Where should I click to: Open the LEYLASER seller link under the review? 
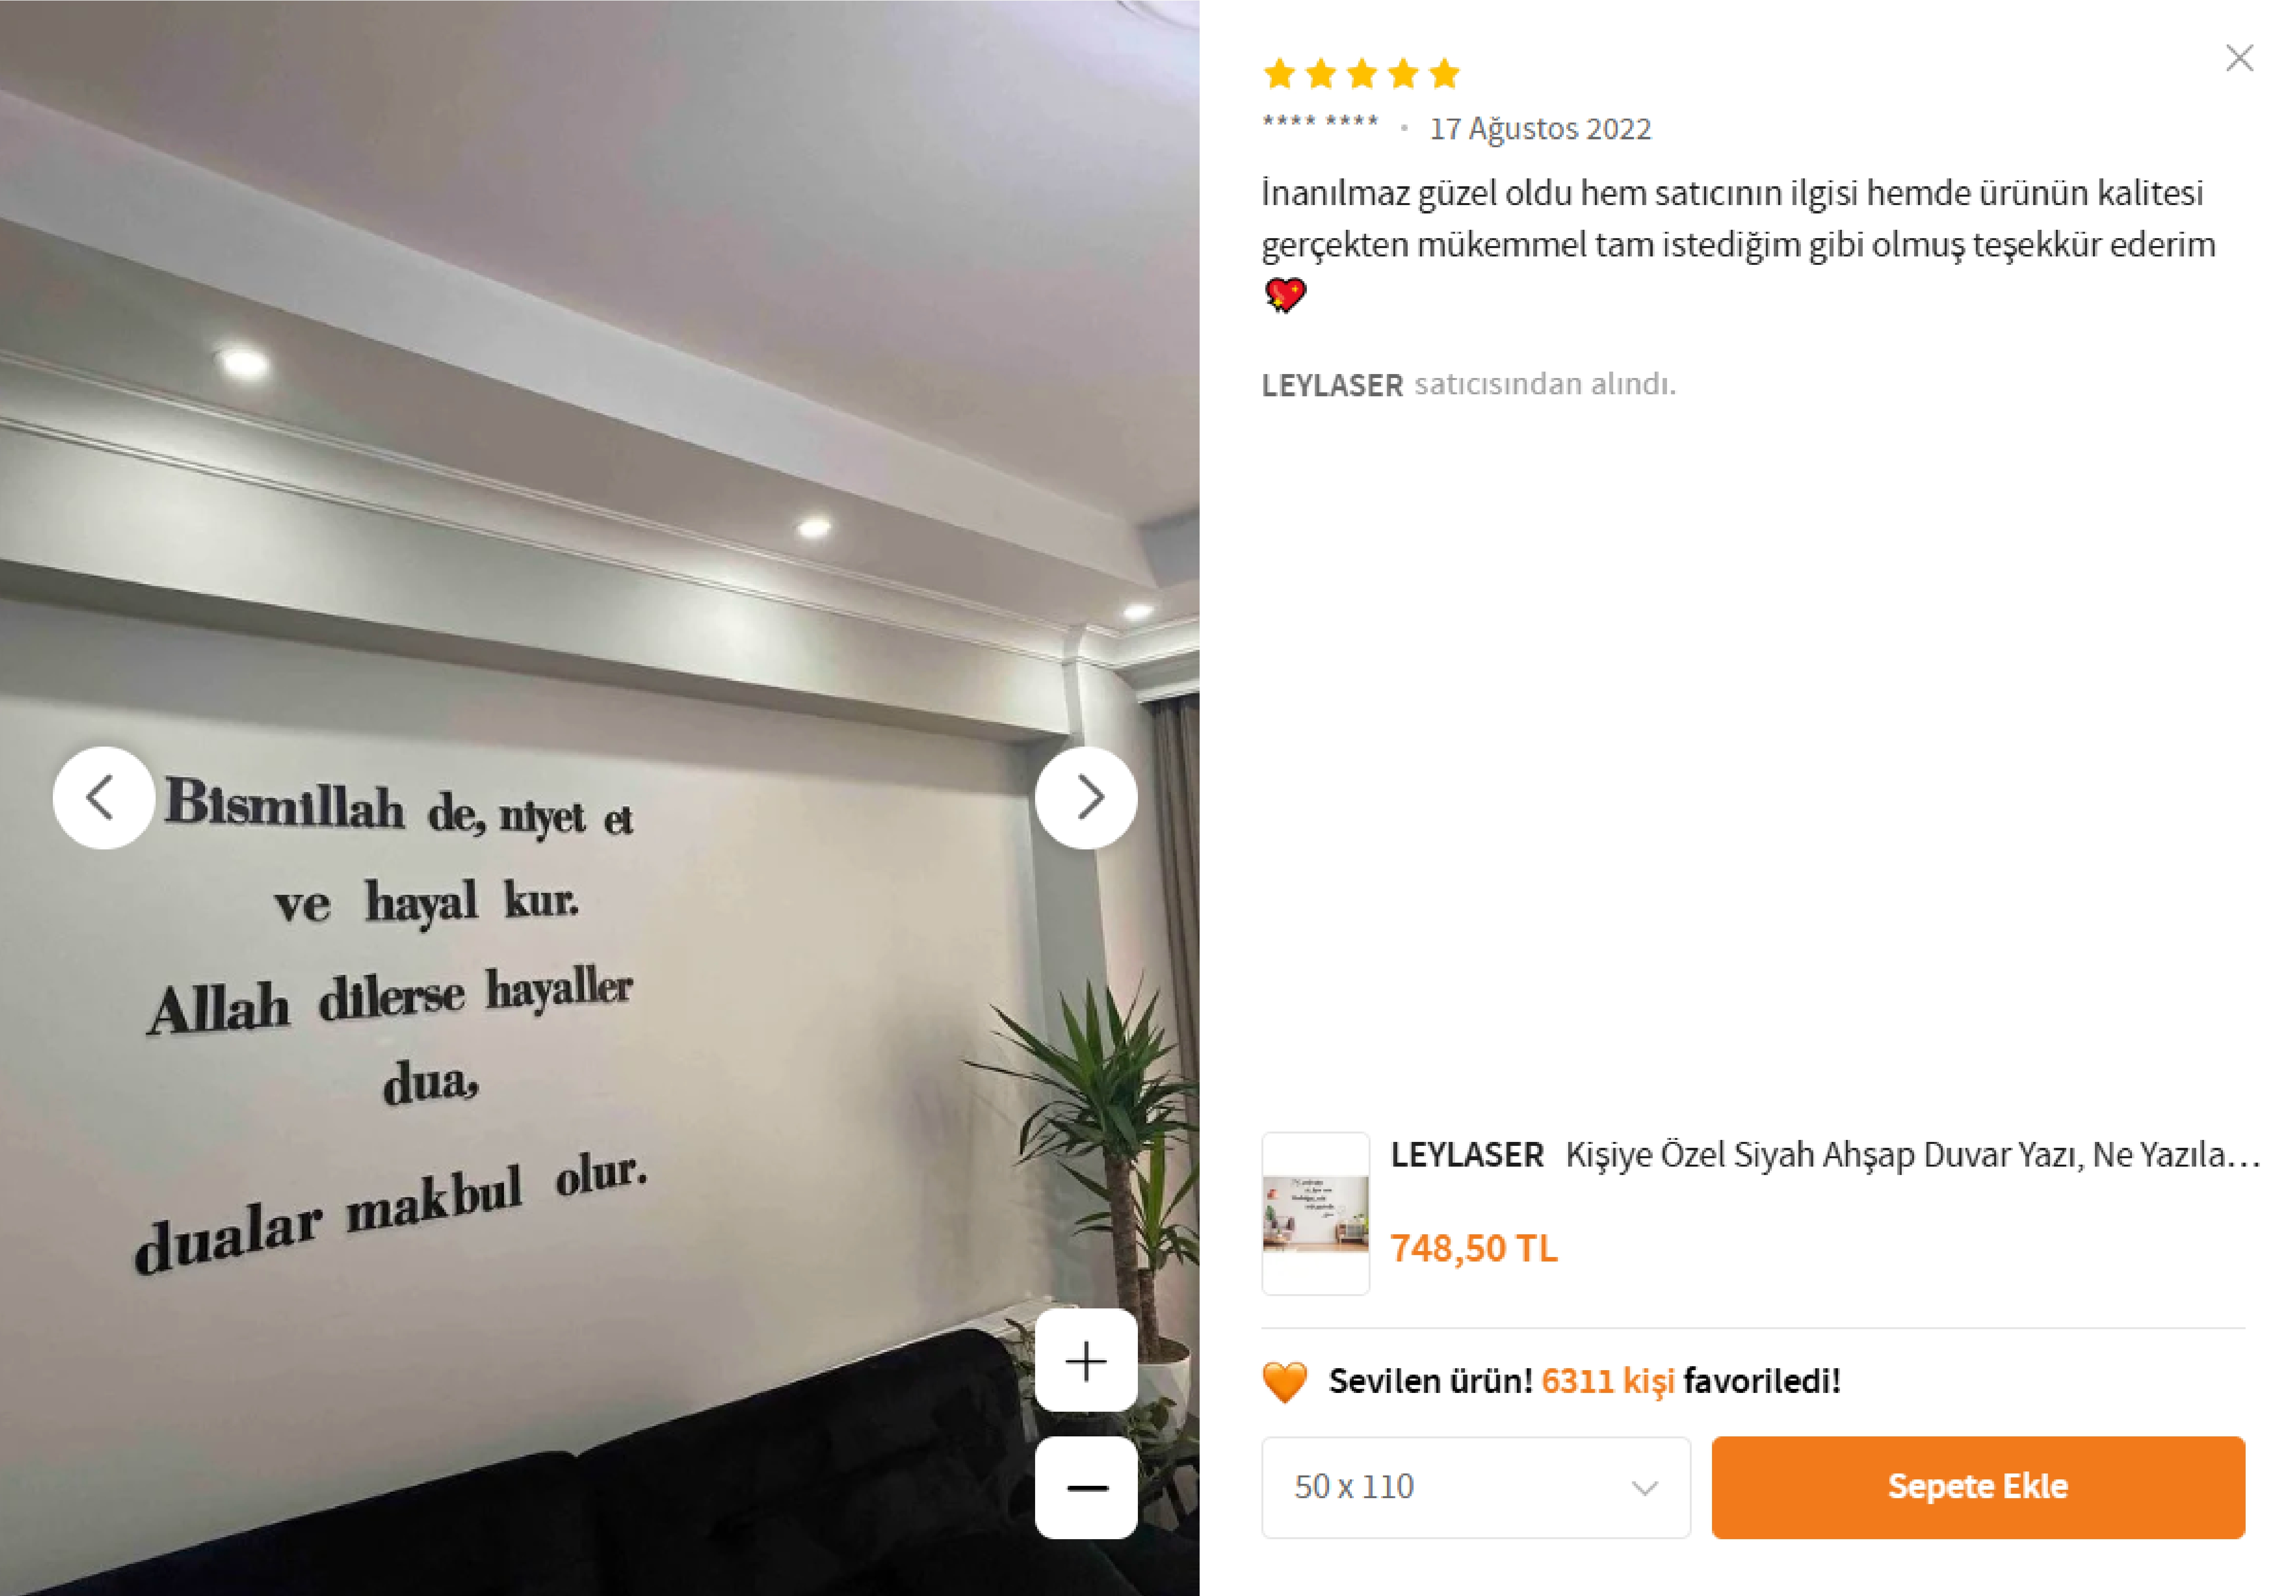pos(1332,385)
